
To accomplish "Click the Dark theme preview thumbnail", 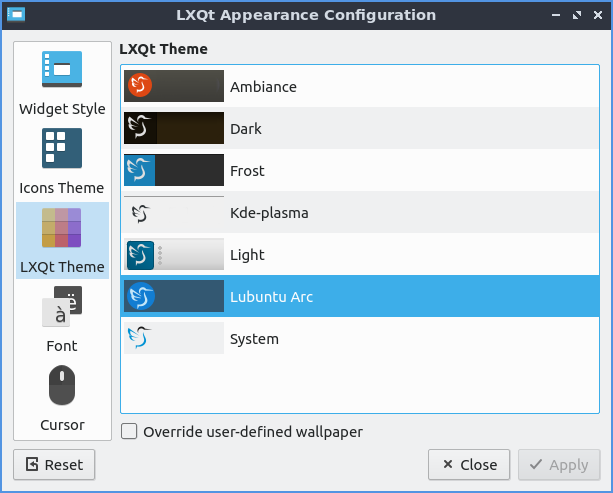I will click(174, 129).
